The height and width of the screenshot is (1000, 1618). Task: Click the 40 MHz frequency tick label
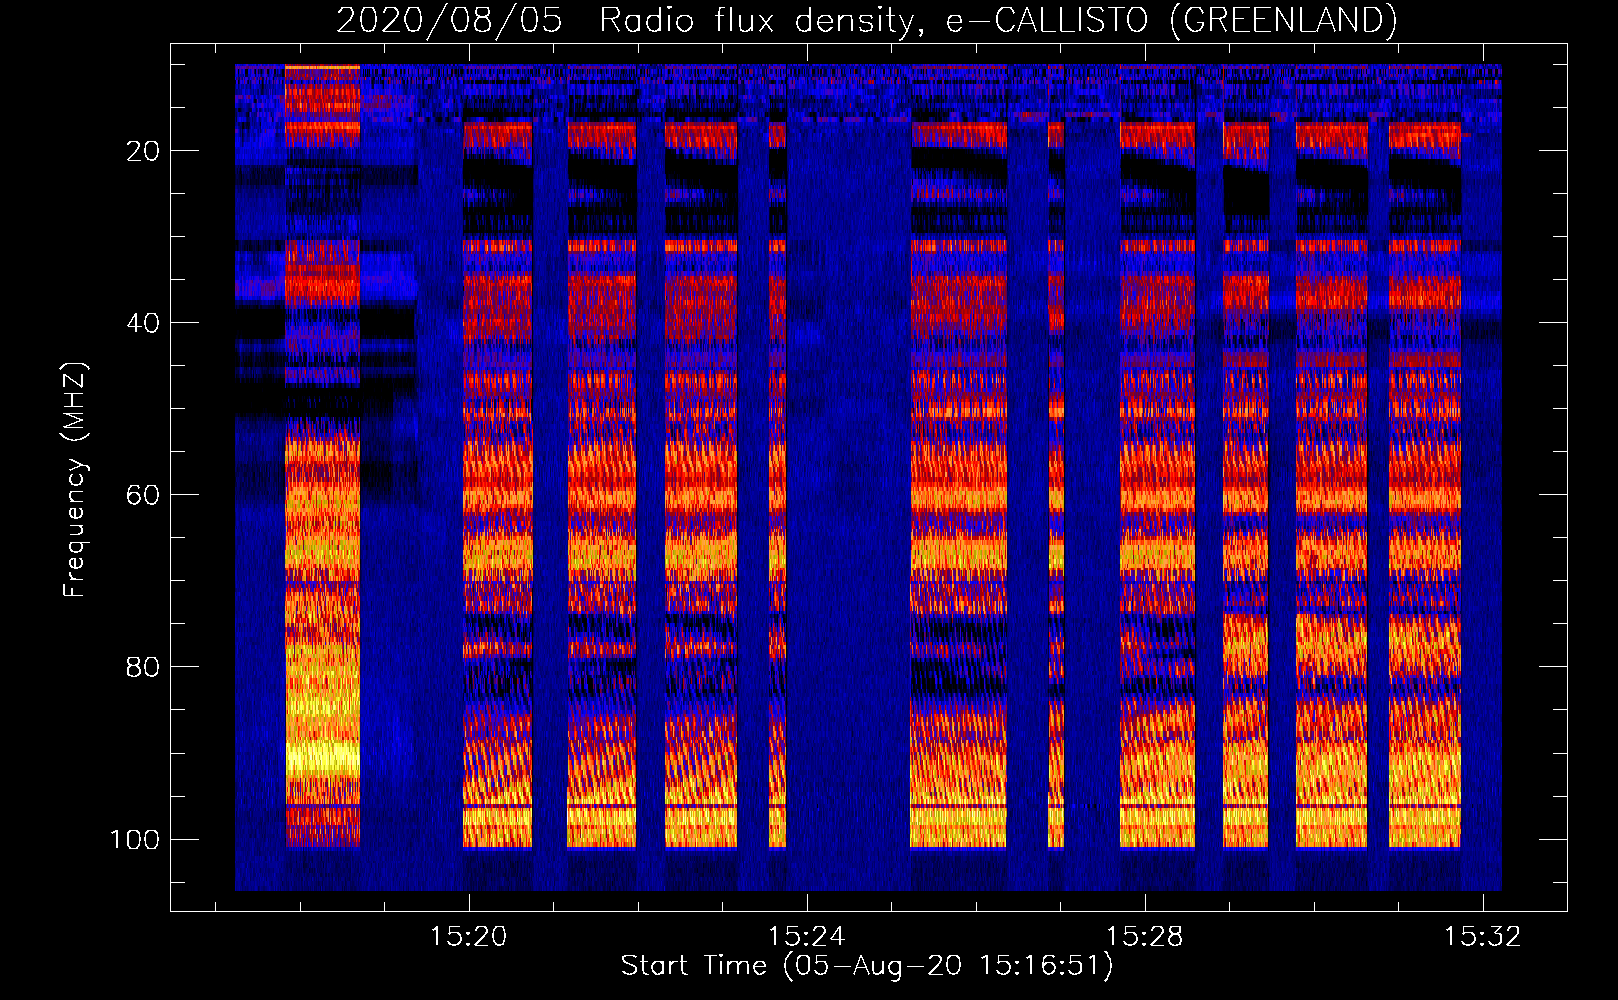[143, 323]
